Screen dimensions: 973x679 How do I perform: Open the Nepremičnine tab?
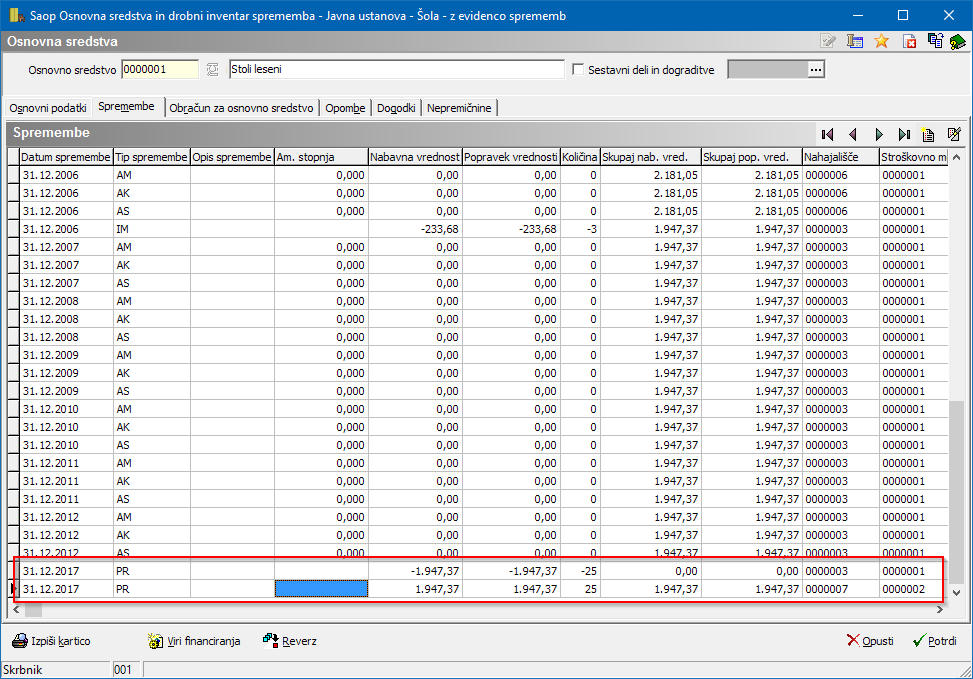pos(459,108)
